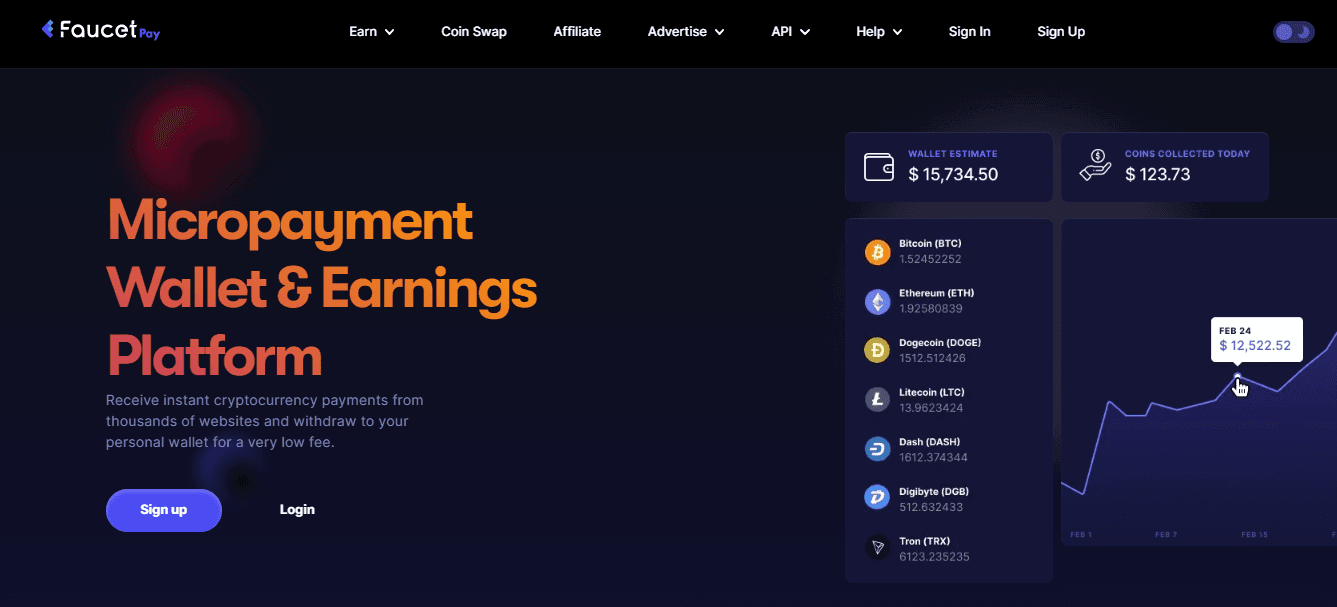This screenshot has height=607, width=1337.
Task: Toggle the dark mode switch
Action: click(1293, 31)
